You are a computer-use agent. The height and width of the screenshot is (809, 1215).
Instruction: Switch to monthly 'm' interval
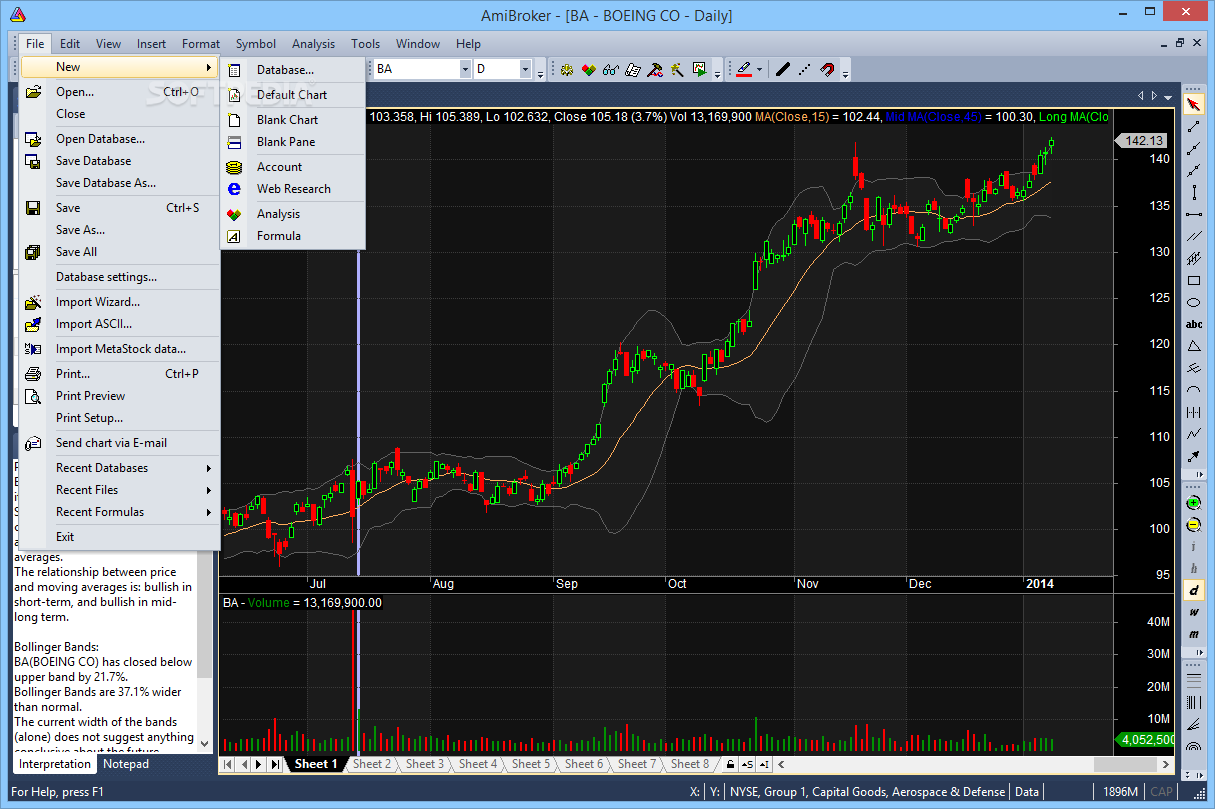1193,634
